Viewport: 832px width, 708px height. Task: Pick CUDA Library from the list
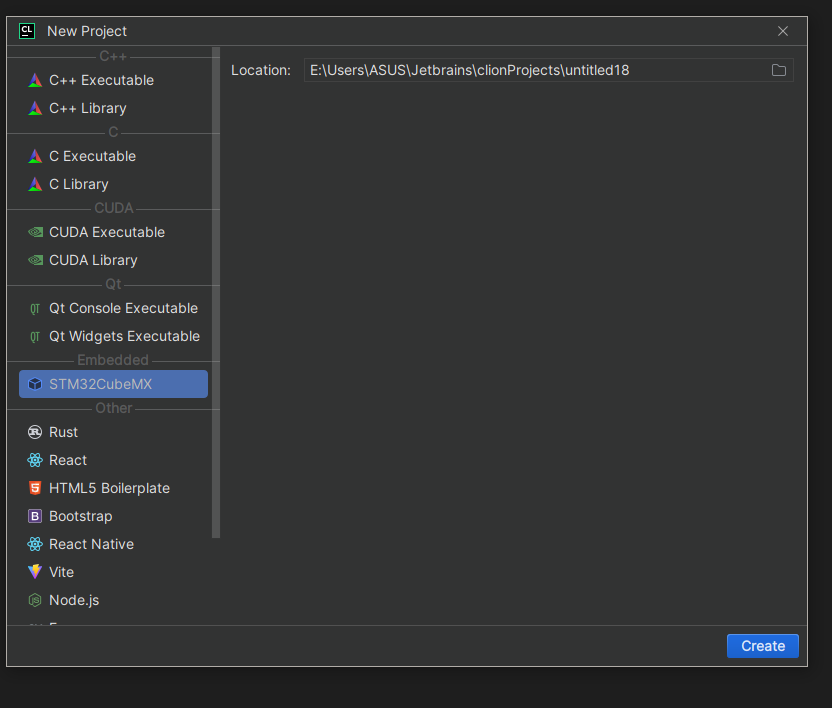pos(113,260)
